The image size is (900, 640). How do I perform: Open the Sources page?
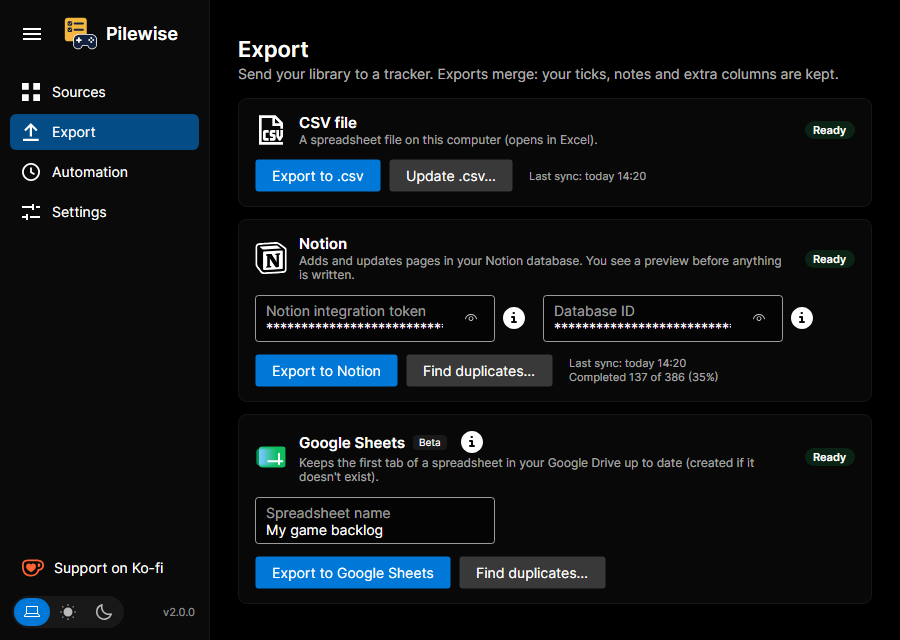point(104,92)
